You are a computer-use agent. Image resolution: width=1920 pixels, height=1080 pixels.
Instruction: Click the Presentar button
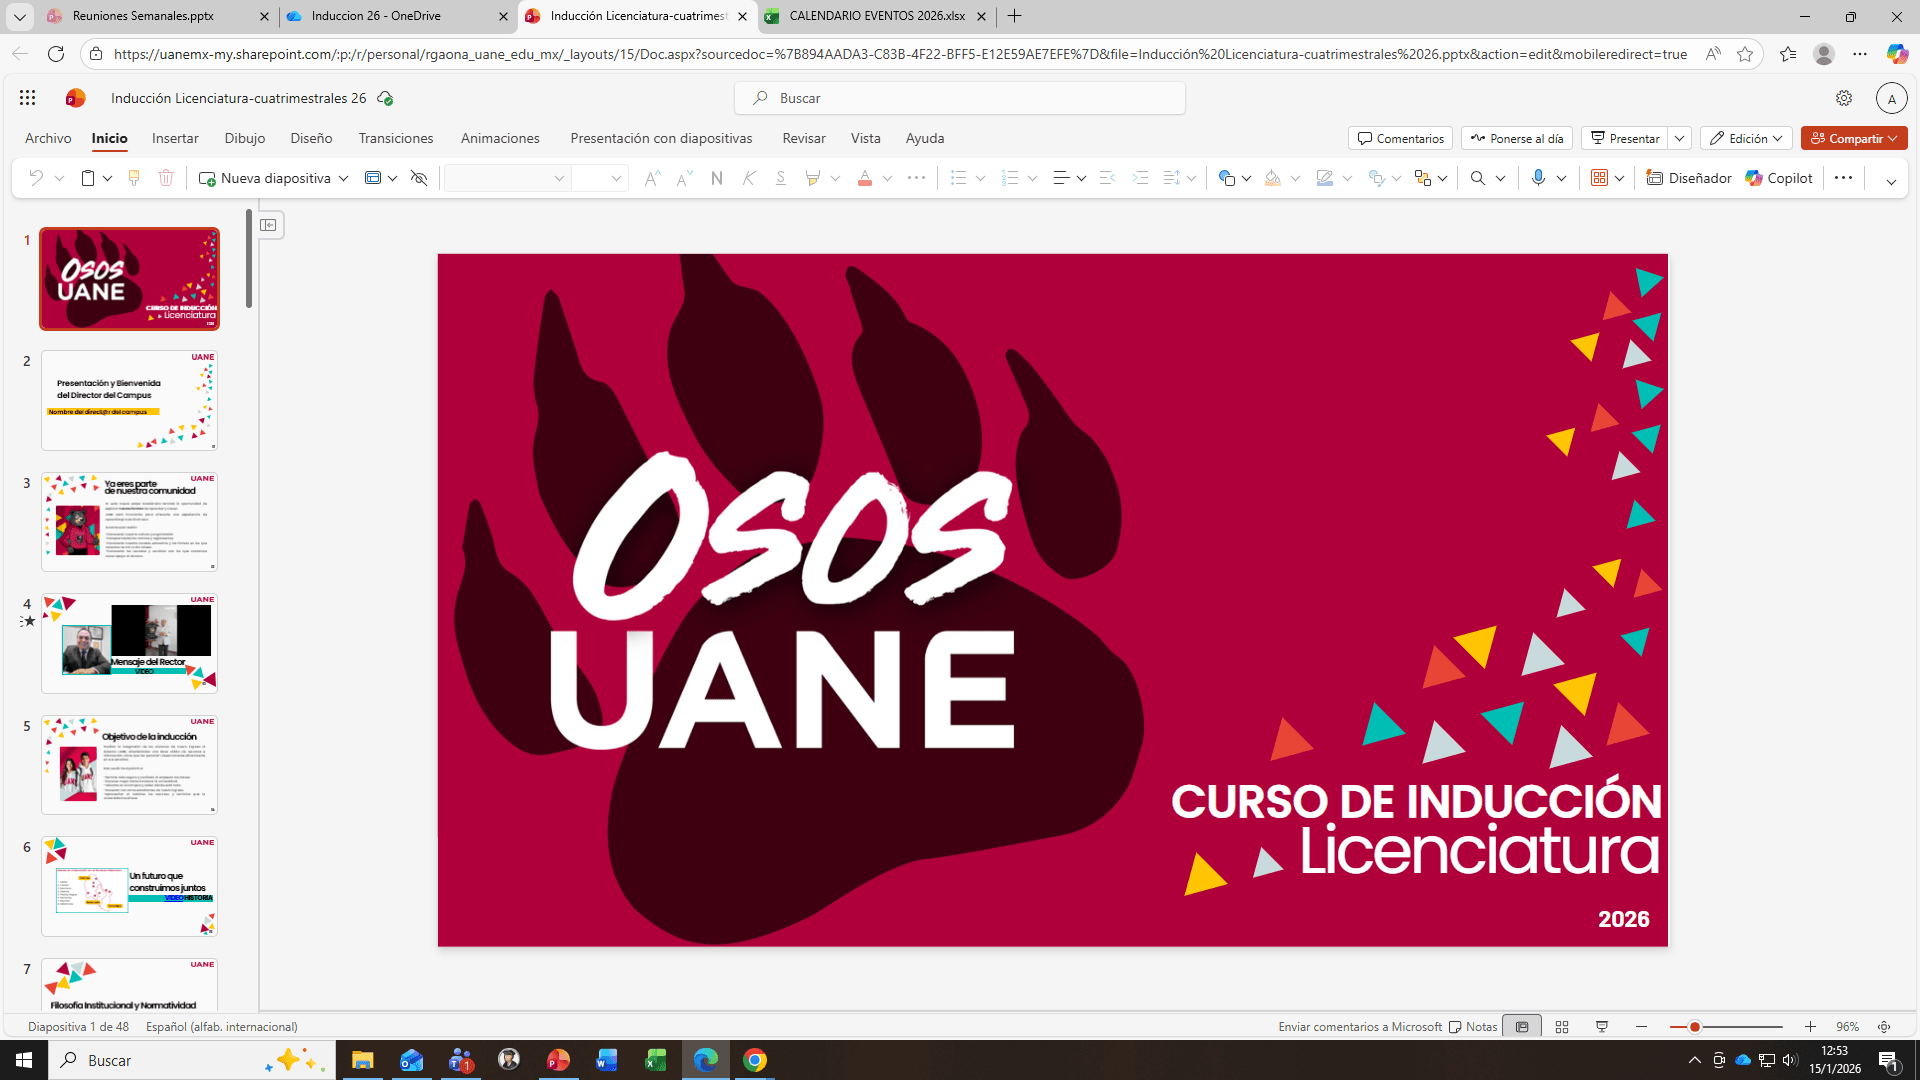pyautogui.click(x=1625, y=138)
